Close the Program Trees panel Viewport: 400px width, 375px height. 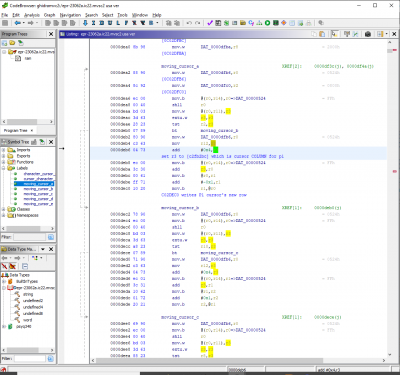pyautogui.click(x=51, y=34)
